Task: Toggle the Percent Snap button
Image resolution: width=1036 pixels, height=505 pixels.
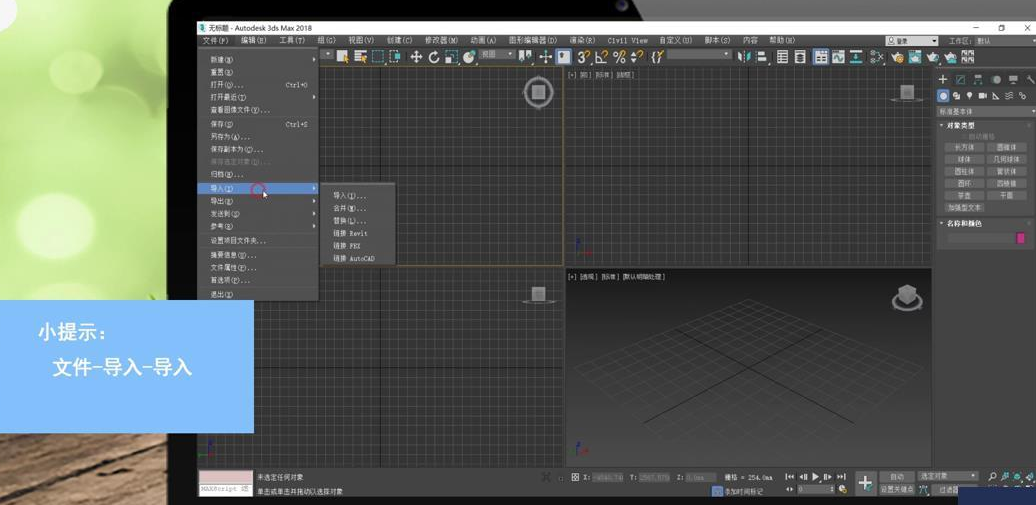Action: tap(619, 57)
